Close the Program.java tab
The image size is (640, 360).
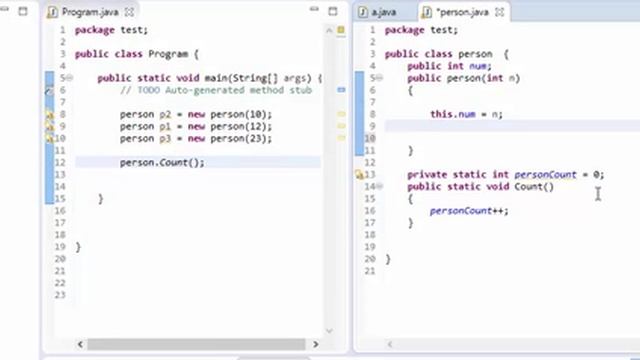(x=129, y=12)
